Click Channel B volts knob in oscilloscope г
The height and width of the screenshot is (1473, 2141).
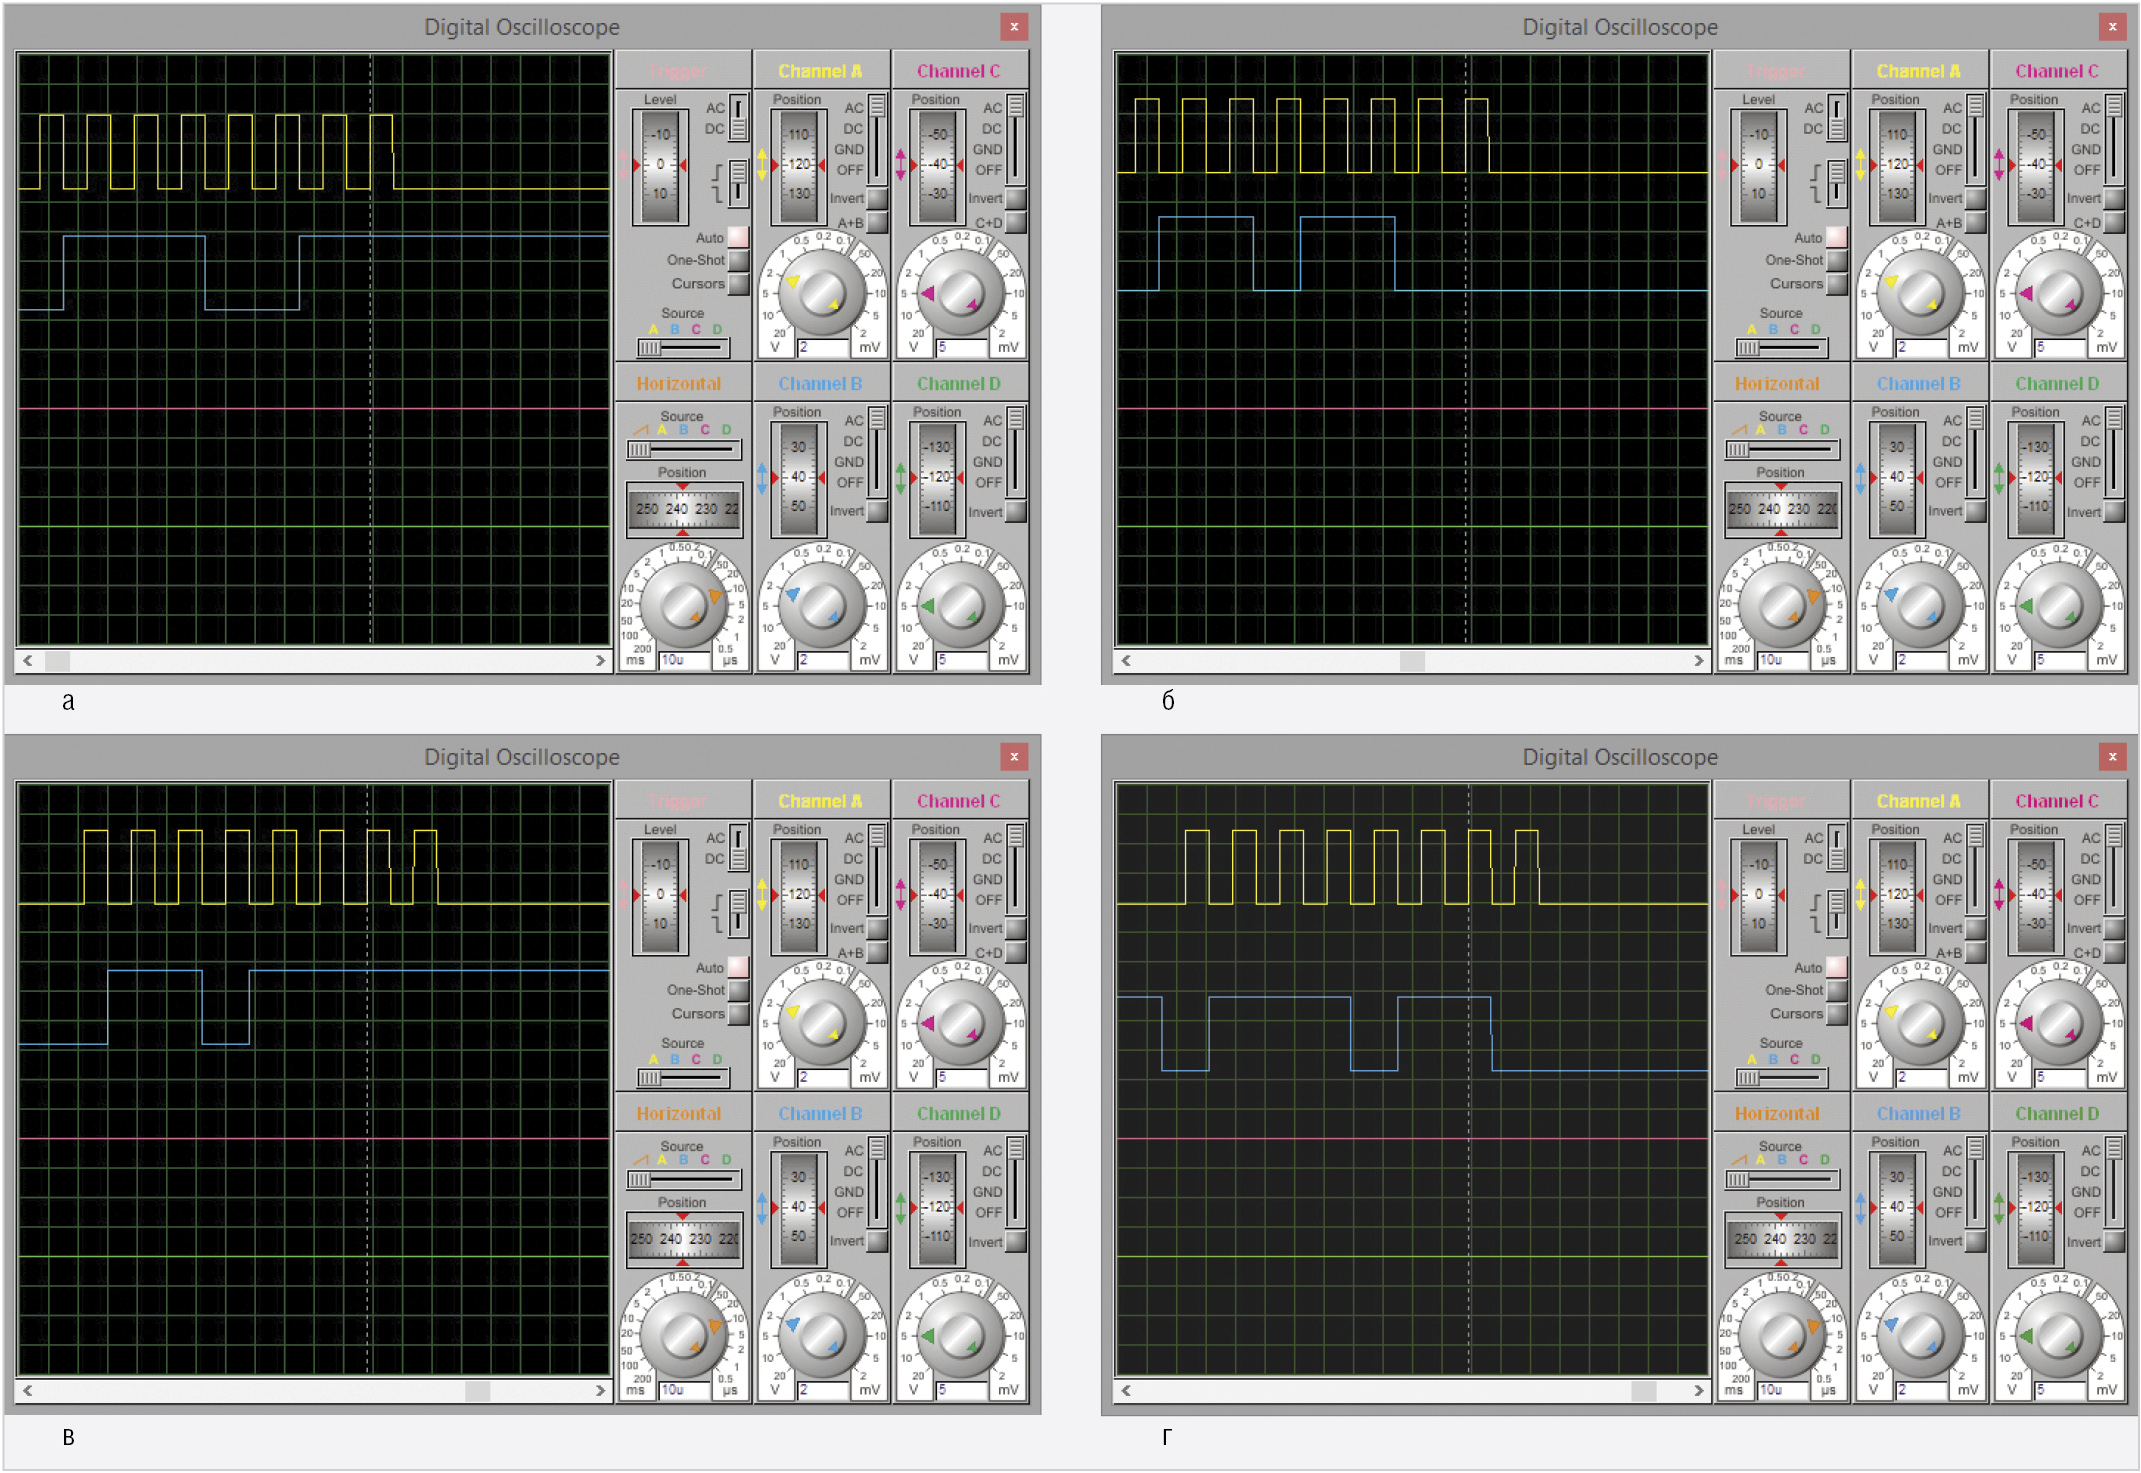click(1919, 1335)
